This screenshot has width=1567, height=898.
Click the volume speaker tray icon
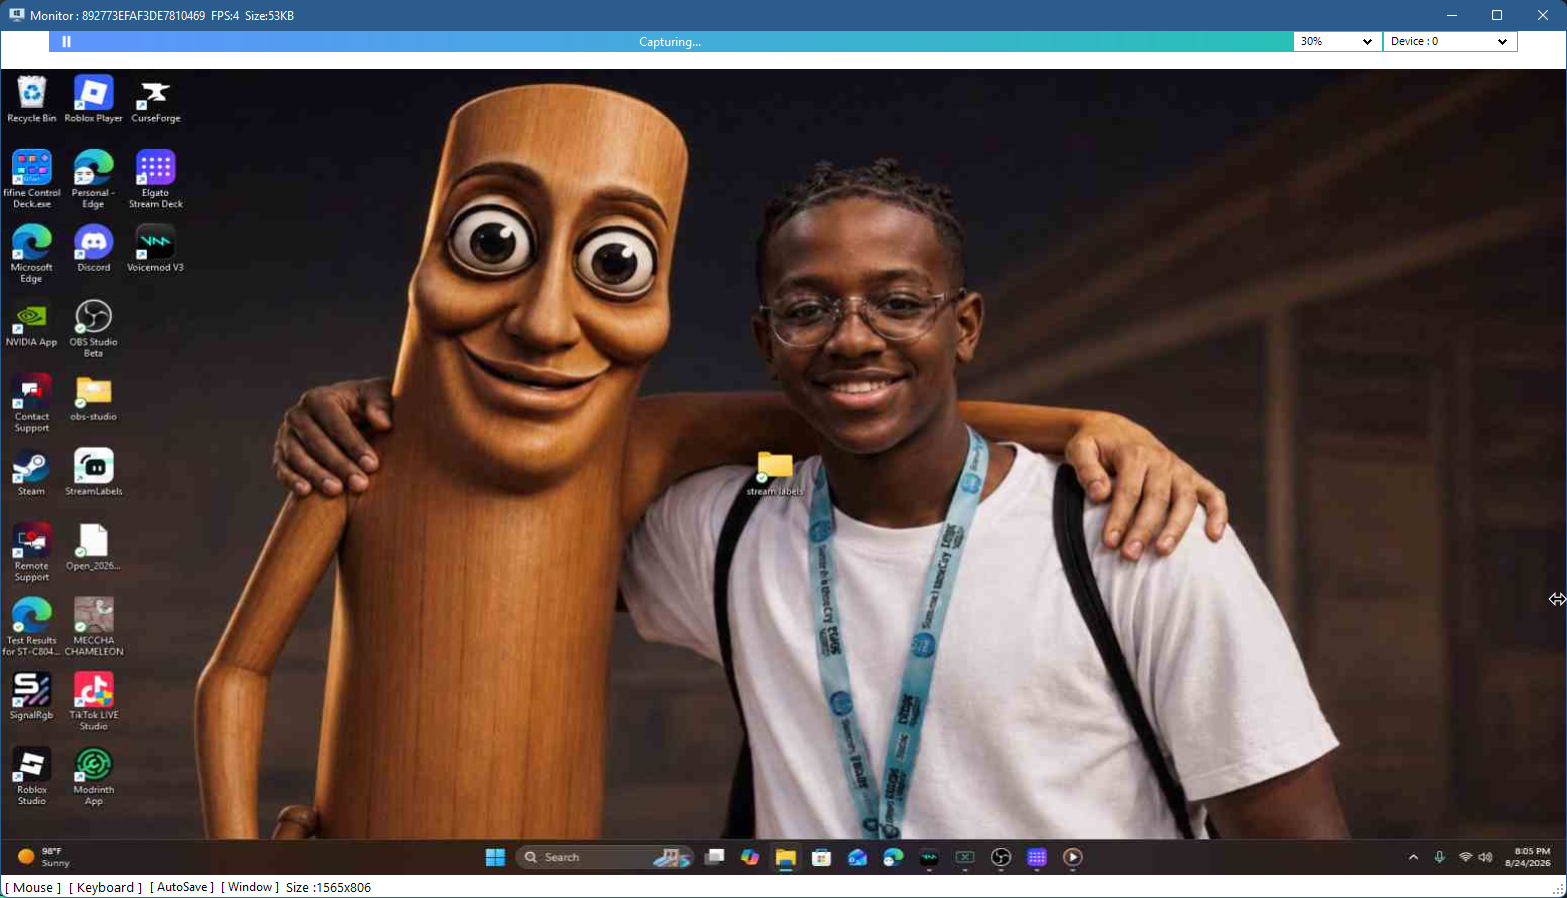coord(1486,857)
